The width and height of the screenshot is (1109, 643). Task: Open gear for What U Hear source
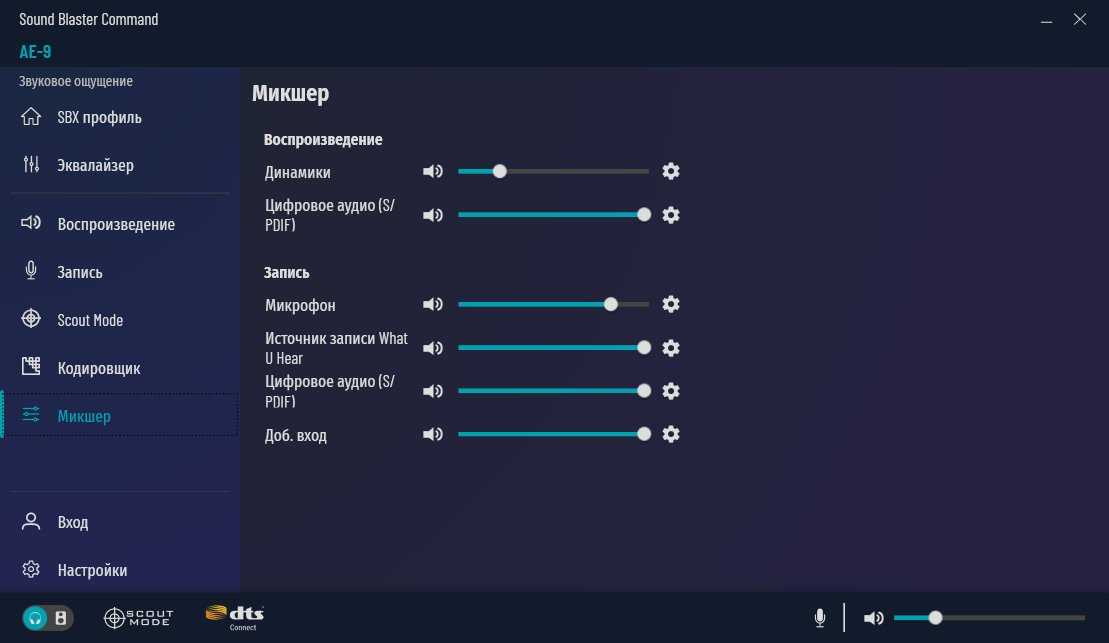671,348
